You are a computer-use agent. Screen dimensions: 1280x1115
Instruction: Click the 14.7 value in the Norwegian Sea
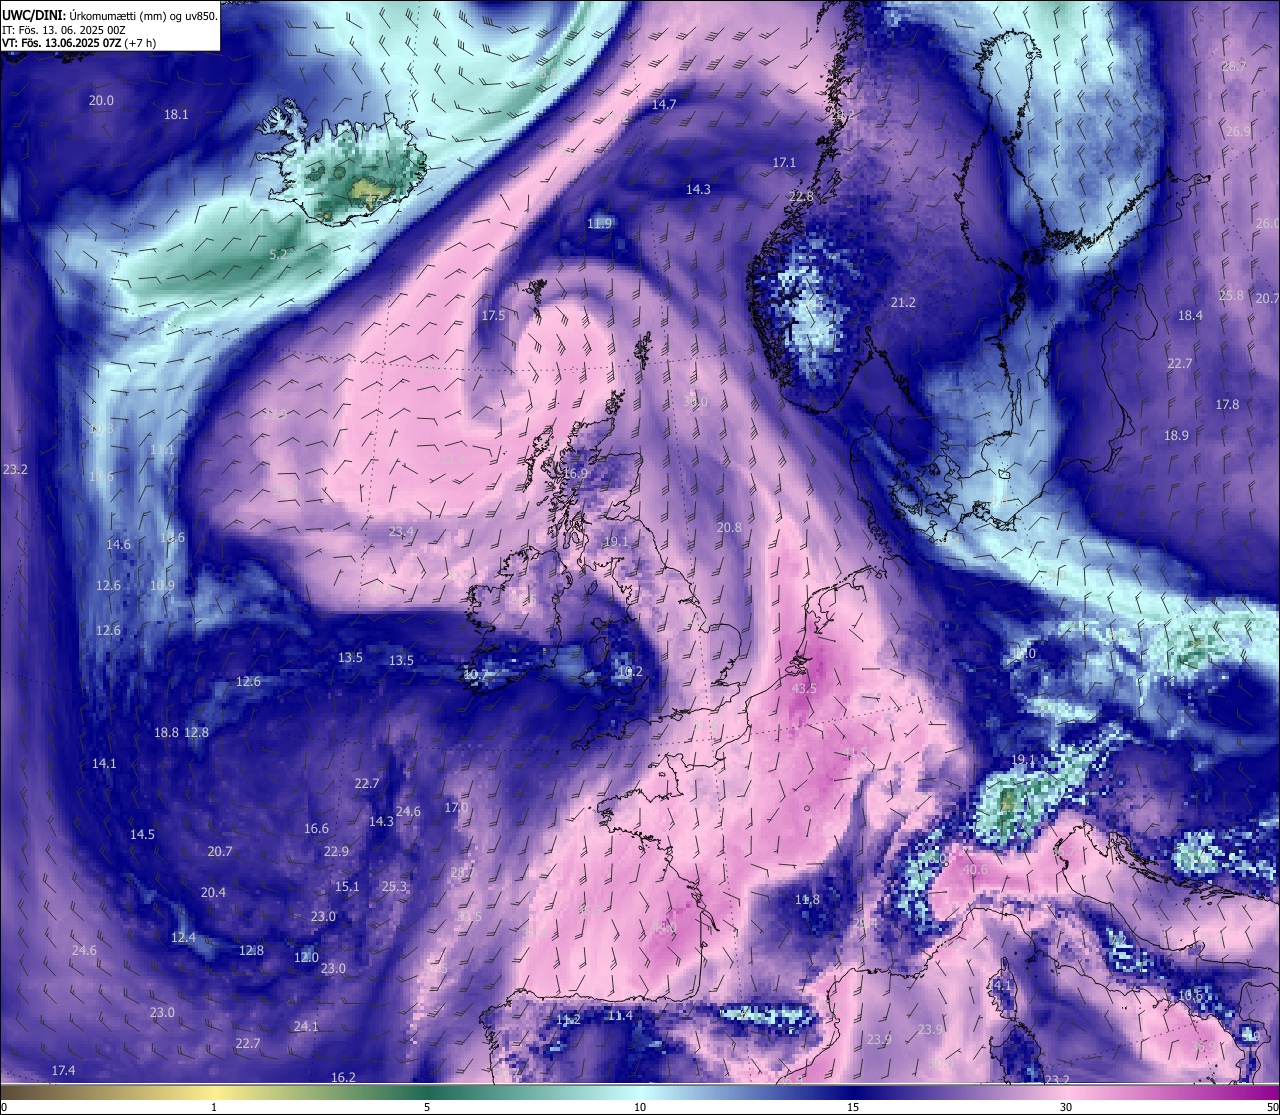click(x=664, y=105)
